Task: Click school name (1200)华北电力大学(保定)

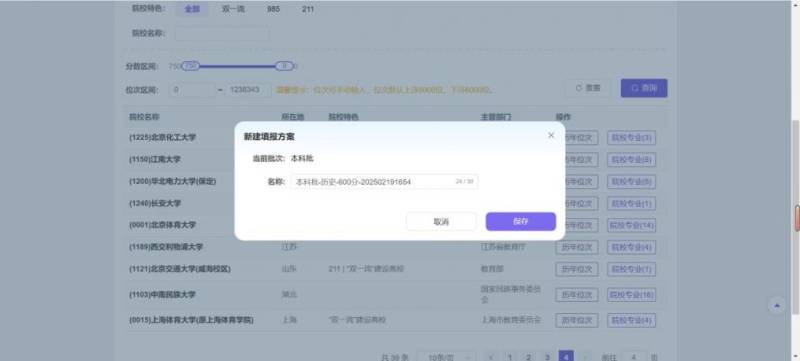Action: pos(172,182)
